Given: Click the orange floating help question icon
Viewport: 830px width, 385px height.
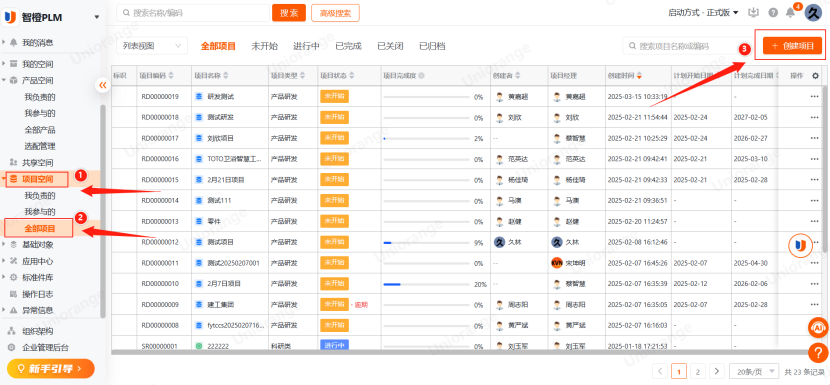Looking at the screenshot, I should (x=818, y=353).
